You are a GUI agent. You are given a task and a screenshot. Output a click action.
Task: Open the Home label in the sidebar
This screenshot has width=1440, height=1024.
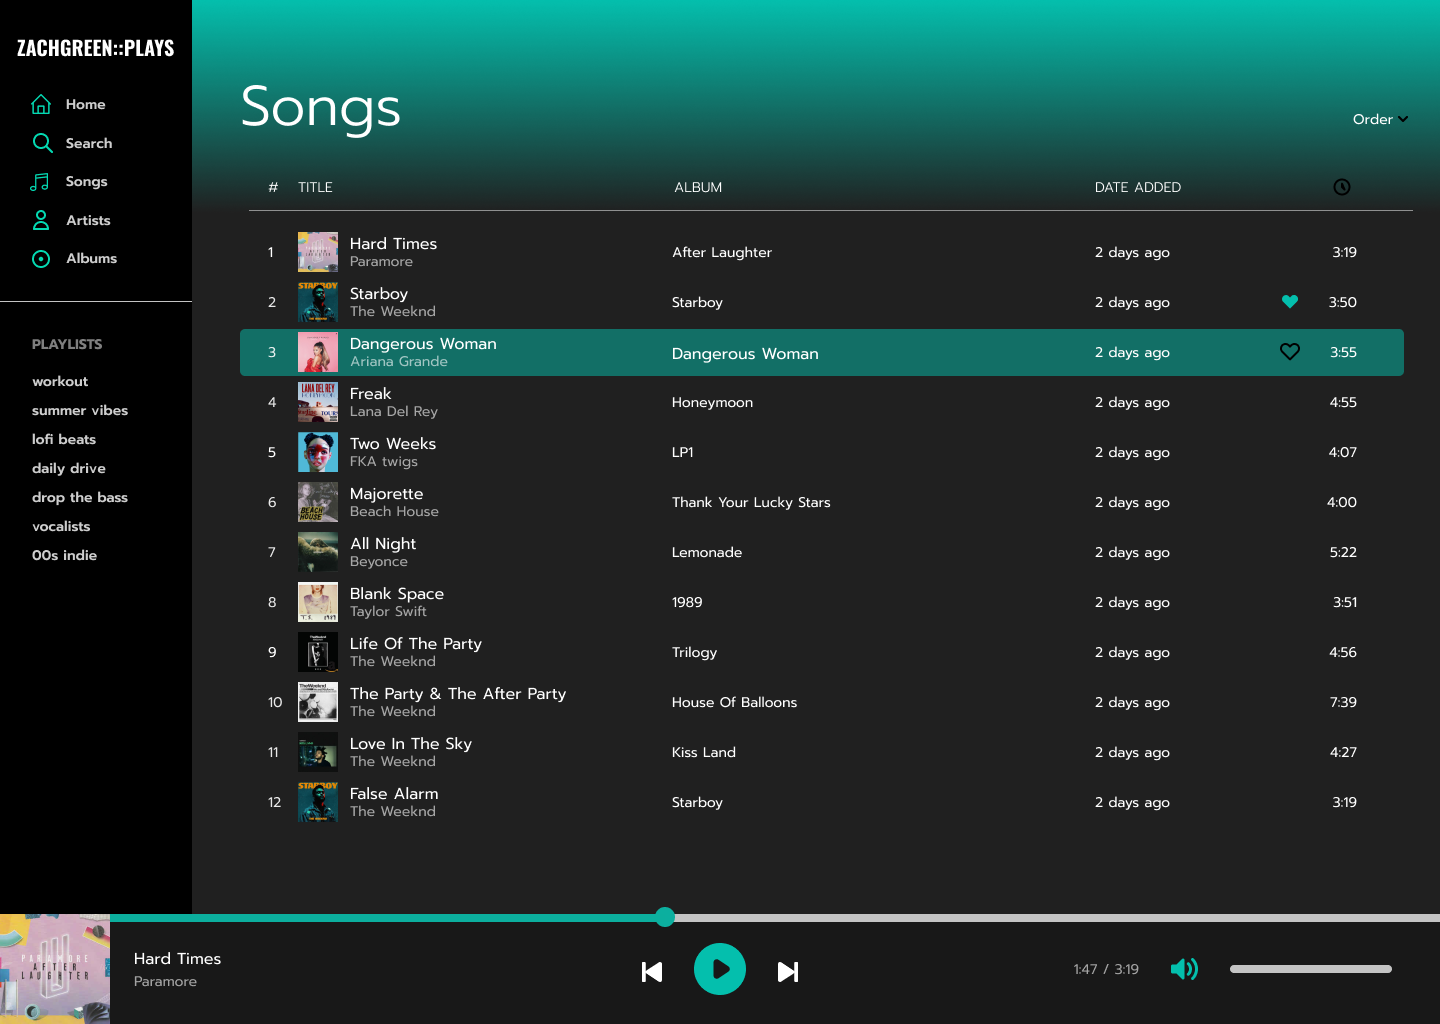pos(86,104)
